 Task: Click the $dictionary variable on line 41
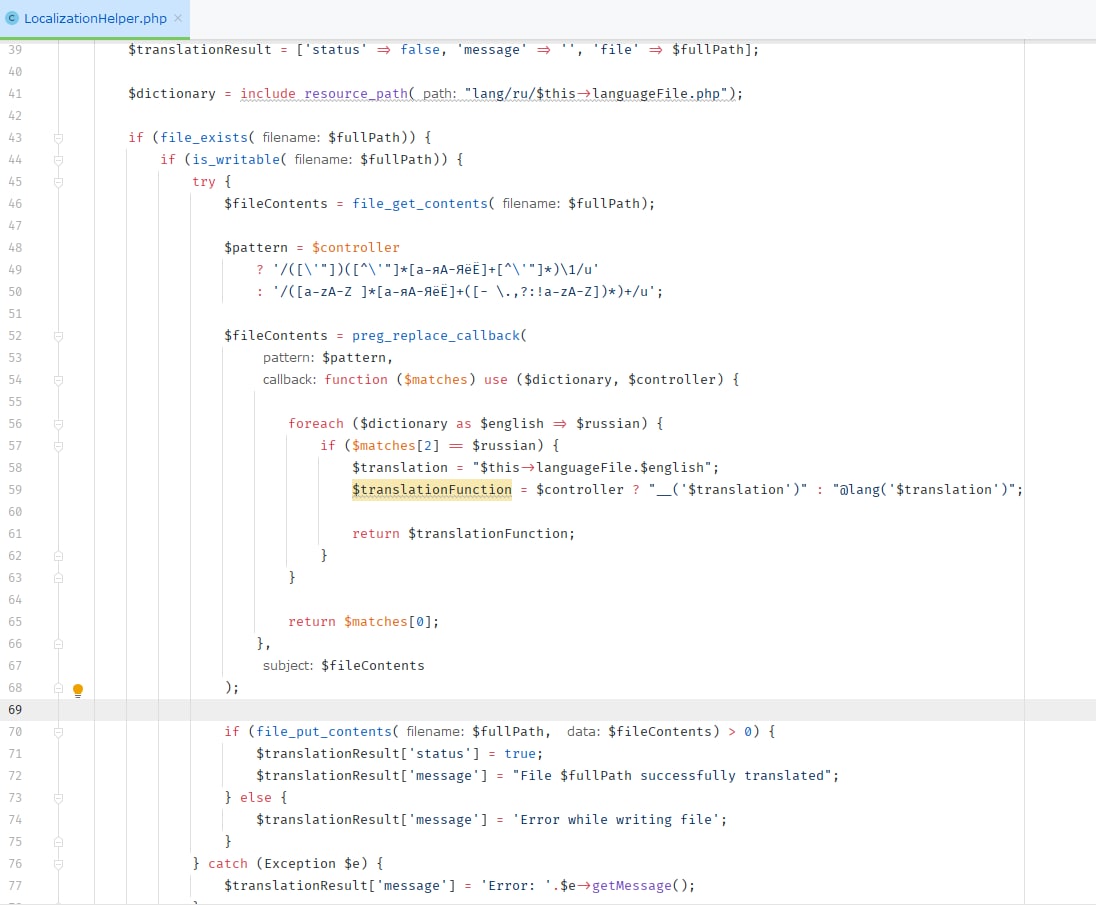point(172,94)
